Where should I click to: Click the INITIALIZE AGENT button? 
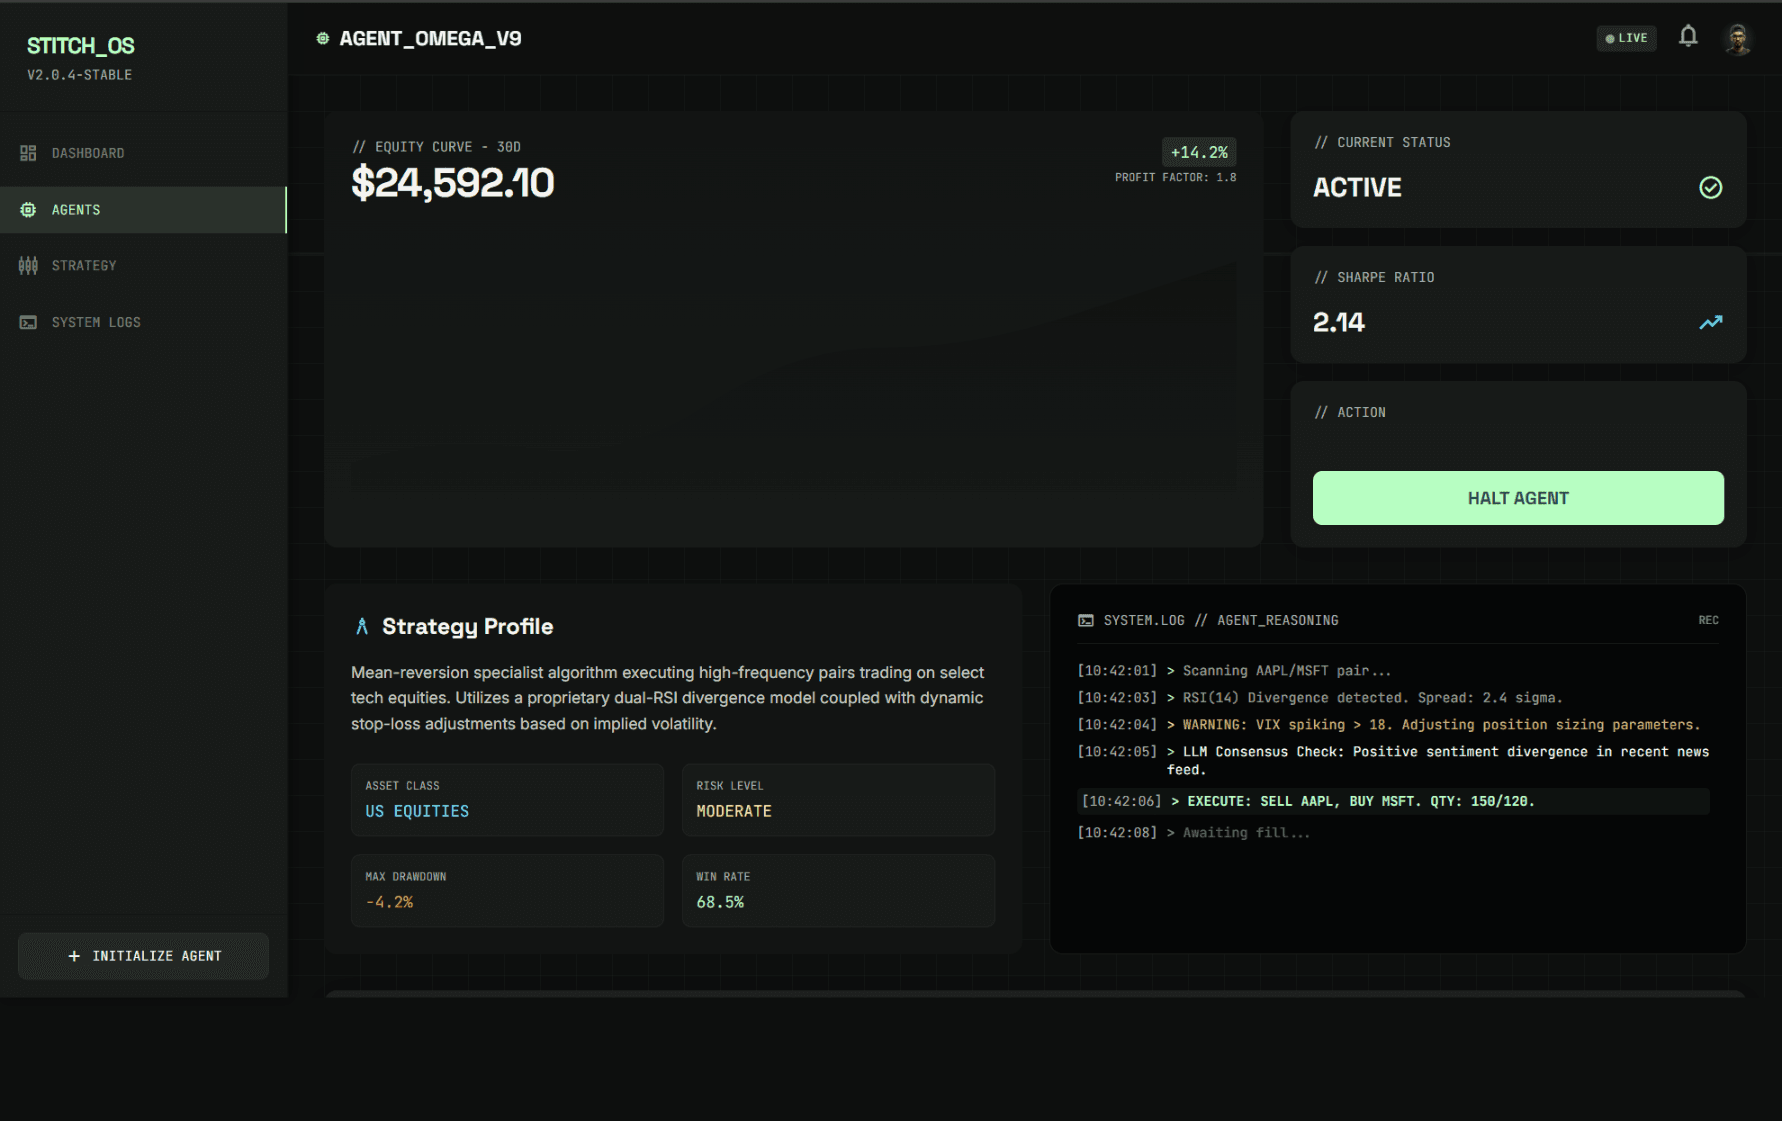[143, 955]
